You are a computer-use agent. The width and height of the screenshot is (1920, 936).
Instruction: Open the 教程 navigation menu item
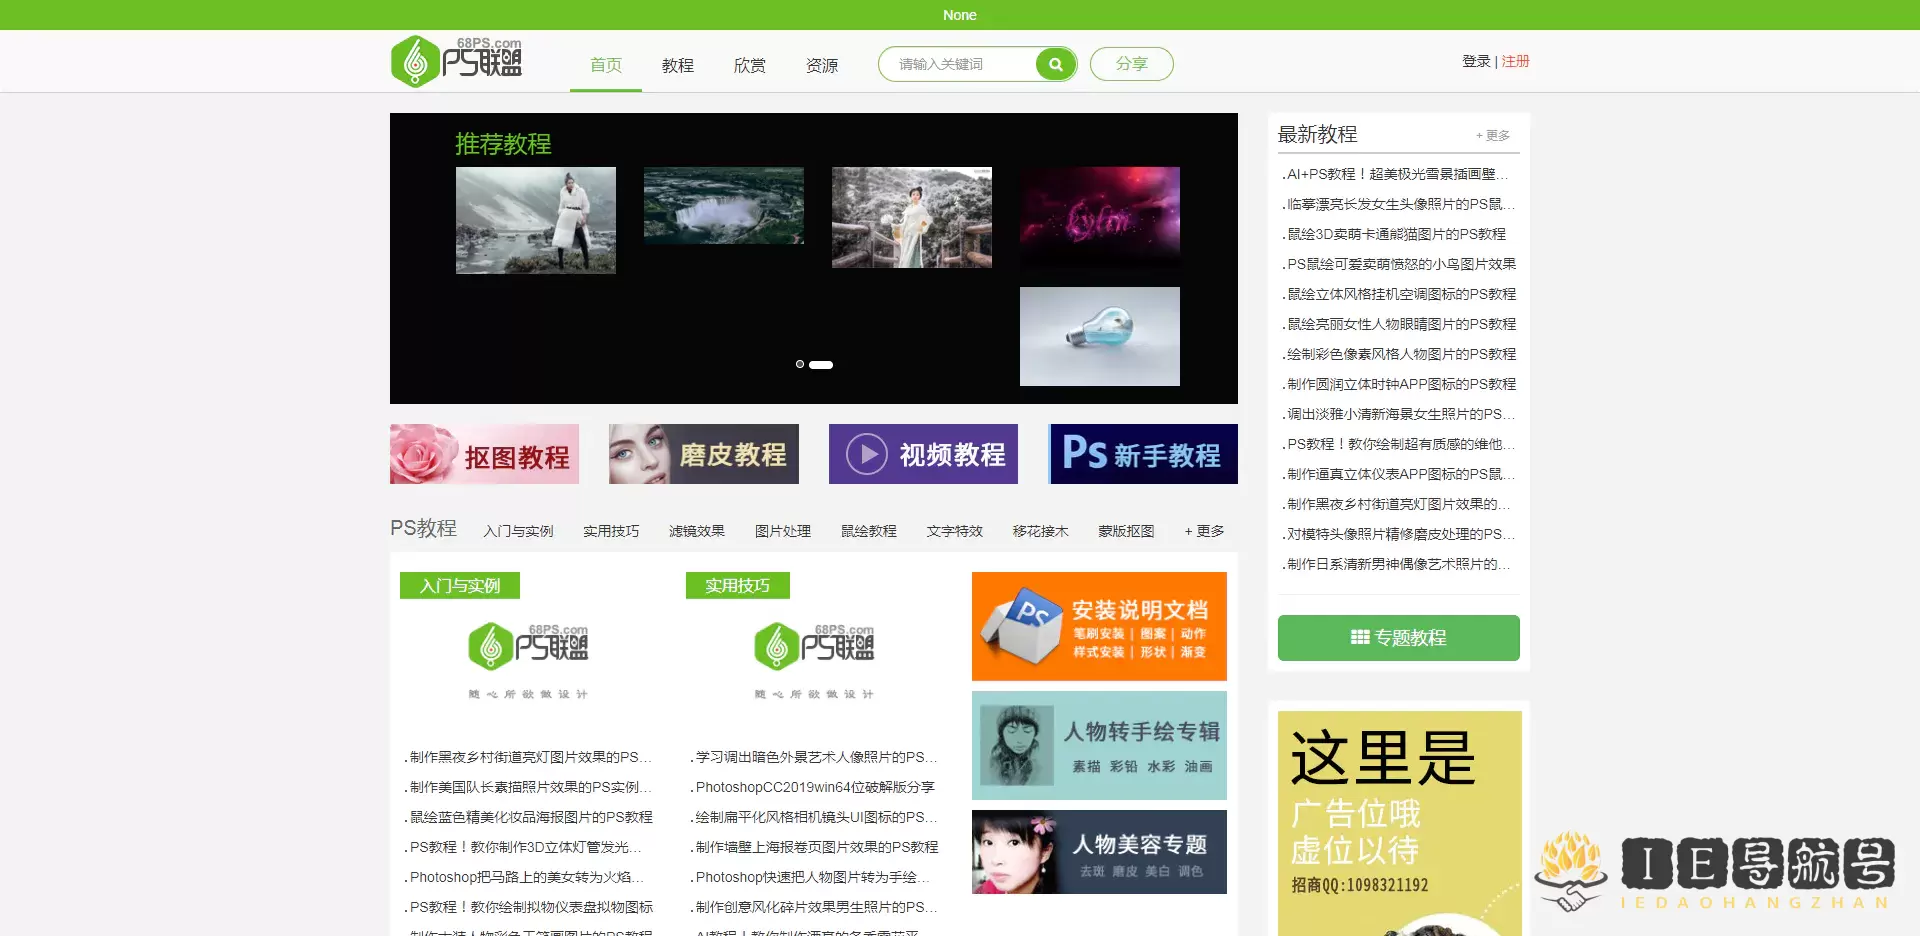(x=677, y=65)
